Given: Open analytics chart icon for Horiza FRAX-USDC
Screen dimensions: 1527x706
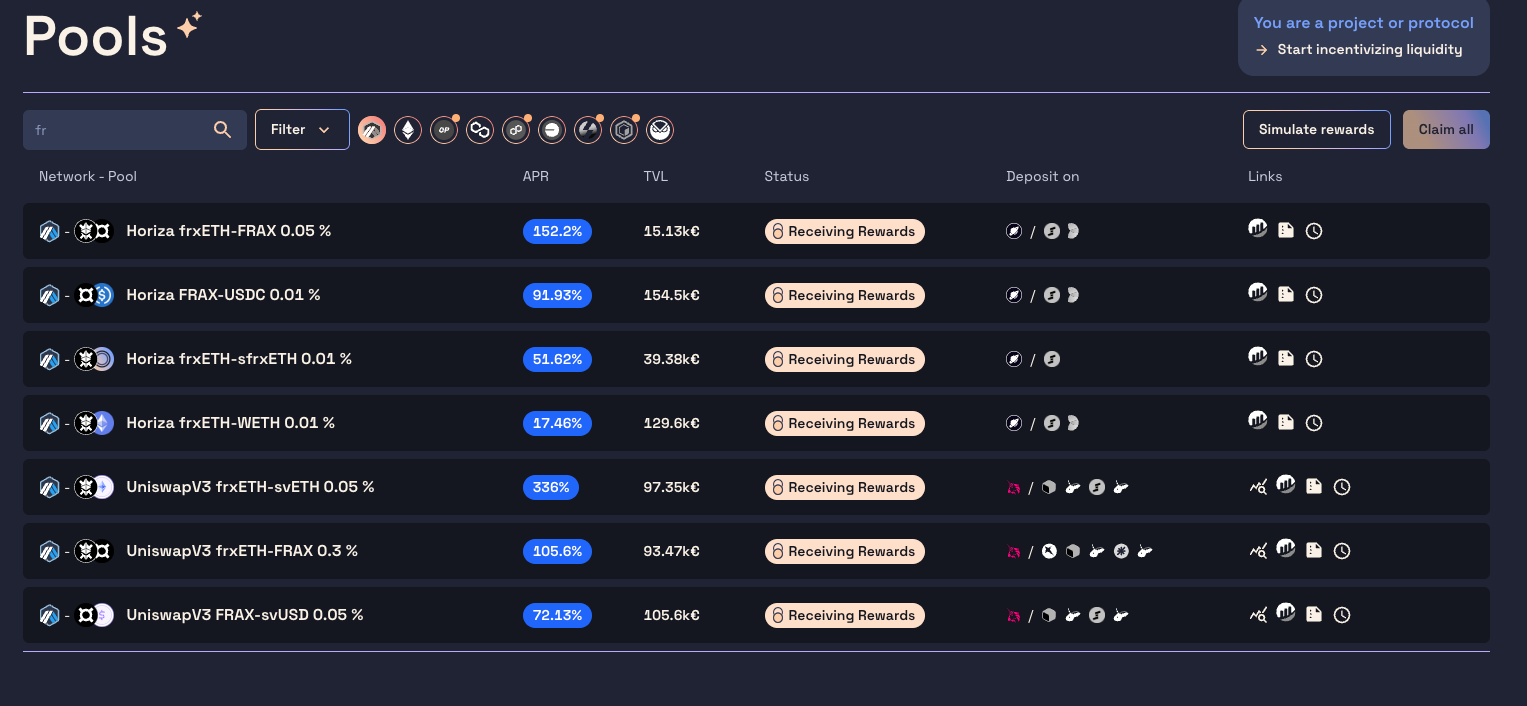Looking at the screenshot, I should click(x=1258, y=293).
